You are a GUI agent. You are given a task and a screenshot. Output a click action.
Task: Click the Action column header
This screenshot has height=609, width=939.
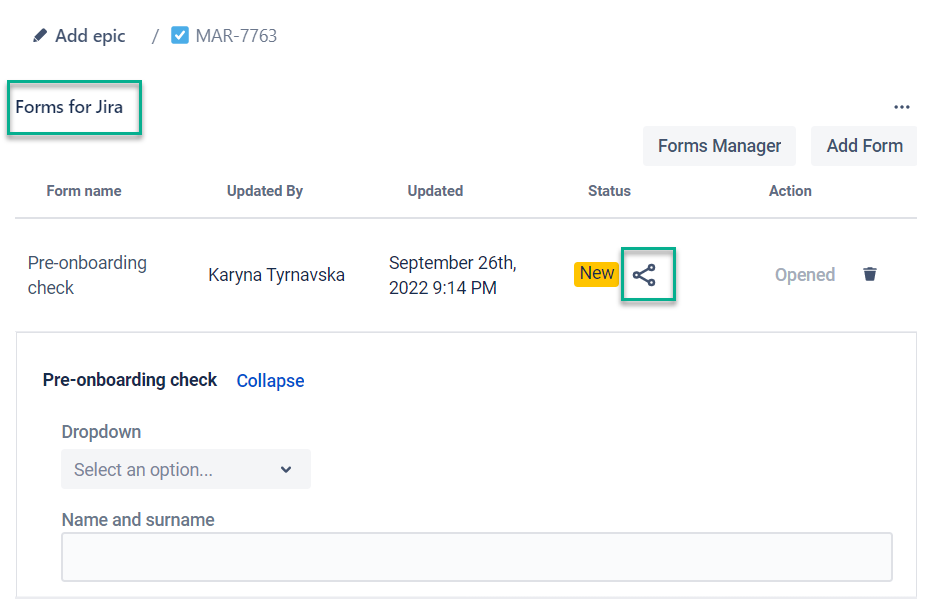[x=790, y=191]
